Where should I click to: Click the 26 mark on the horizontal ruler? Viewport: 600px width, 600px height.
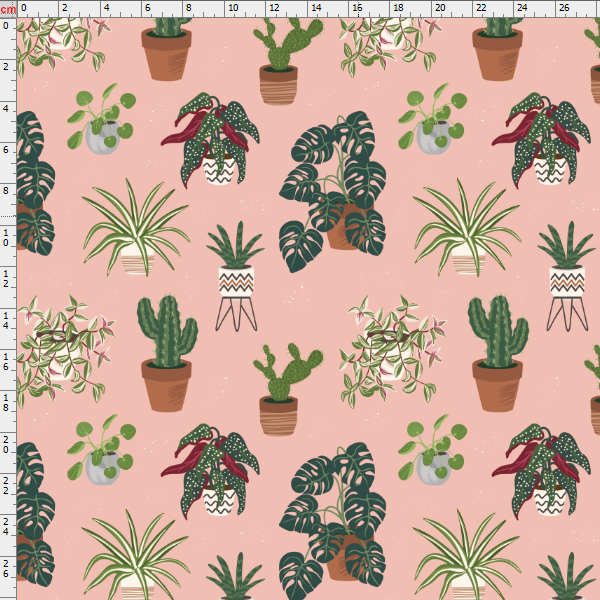[564, 8]
